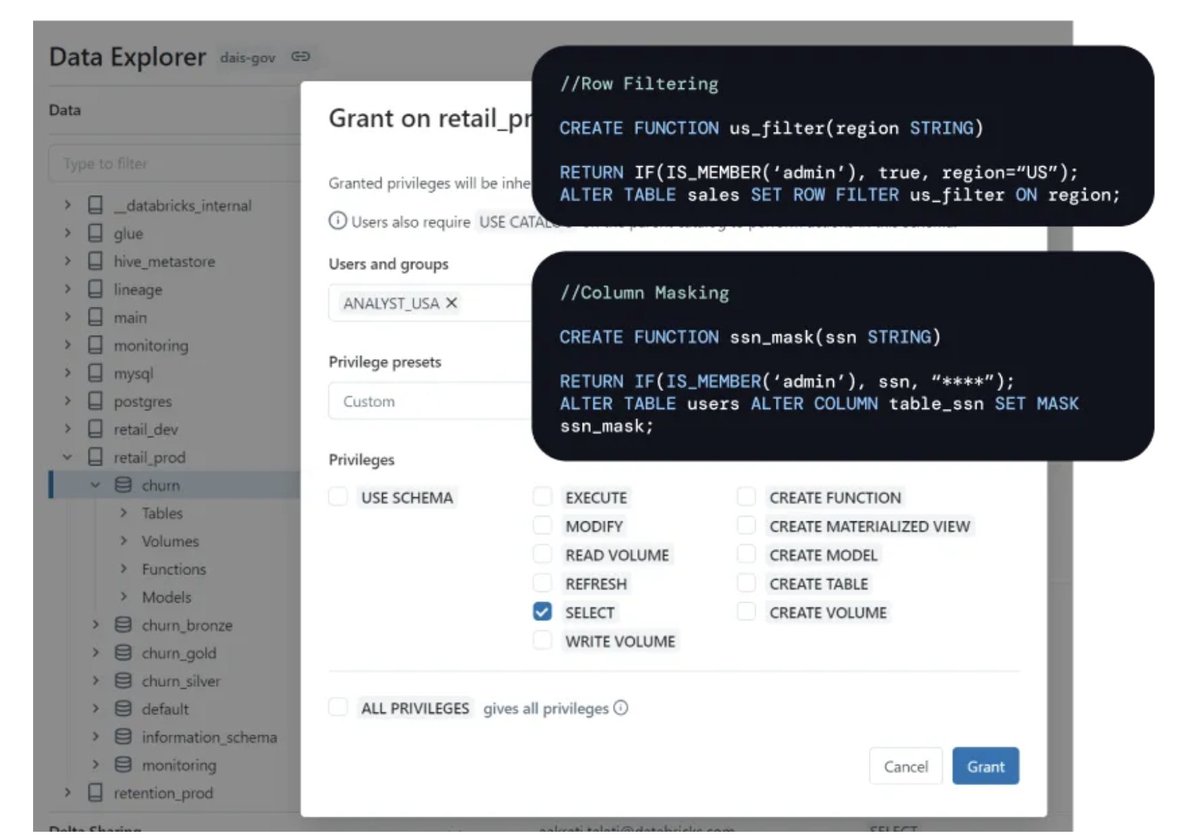Click the churn_gold schema icon

coord(121,653)
